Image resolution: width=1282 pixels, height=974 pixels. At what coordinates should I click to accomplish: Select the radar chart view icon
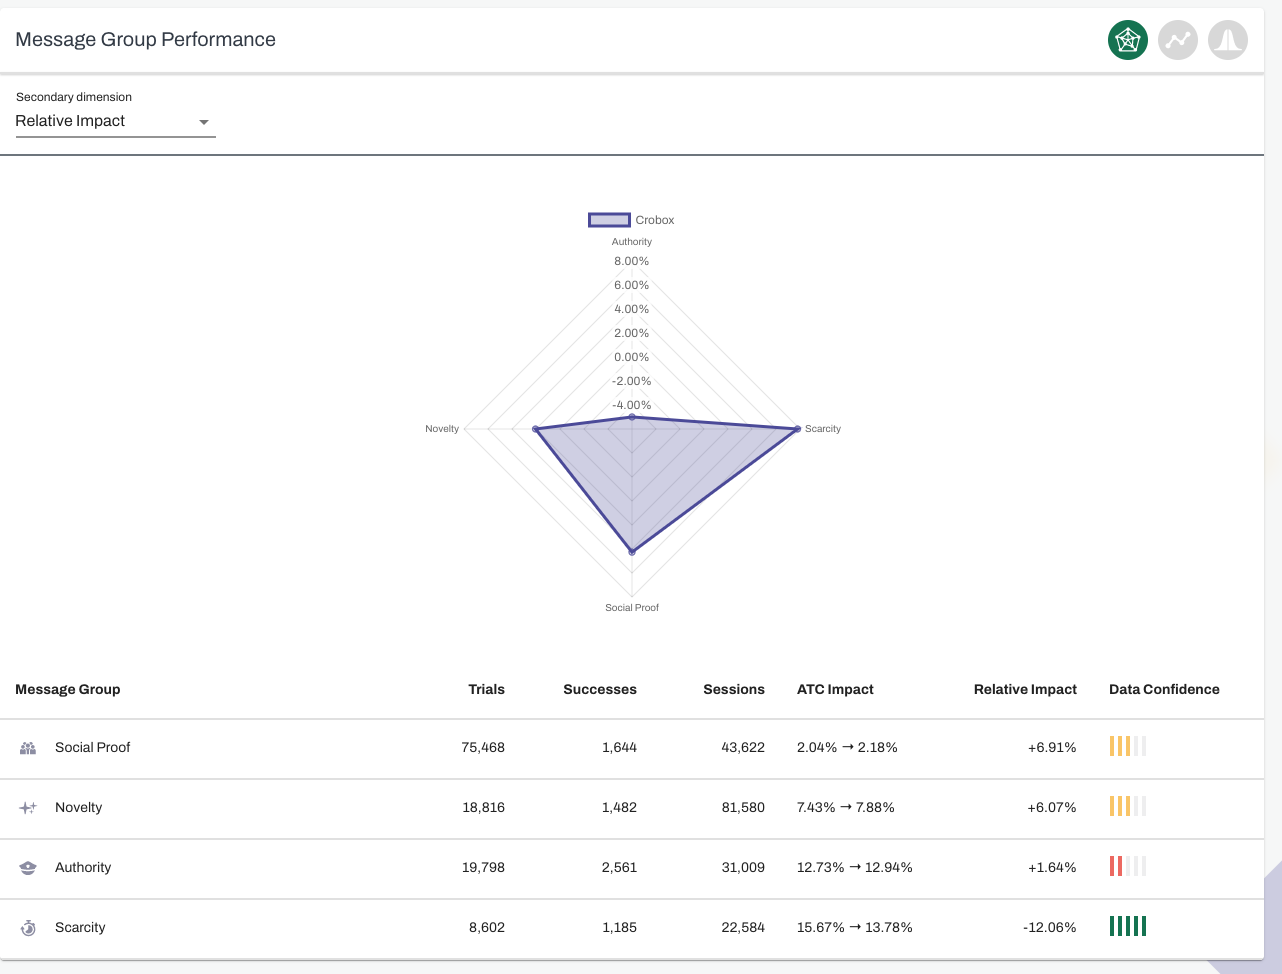tap(1127, 40)
